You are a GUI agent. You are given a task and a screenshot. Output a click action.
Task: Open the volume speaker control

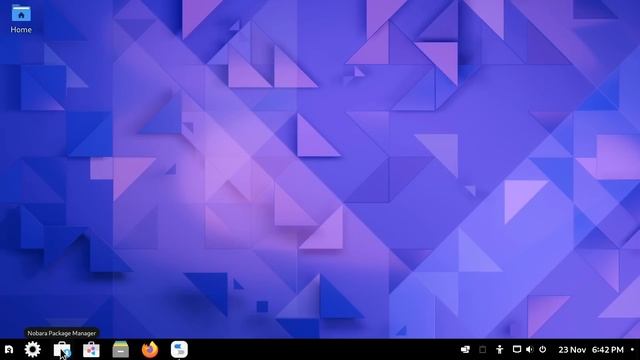(530, 349)
